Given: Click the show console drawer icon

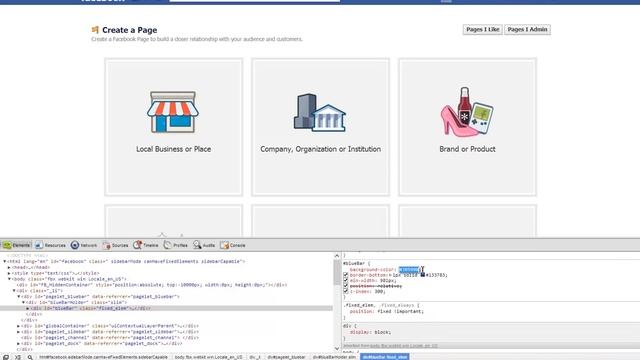Looking at the screenshot, I should coord(18,357).
